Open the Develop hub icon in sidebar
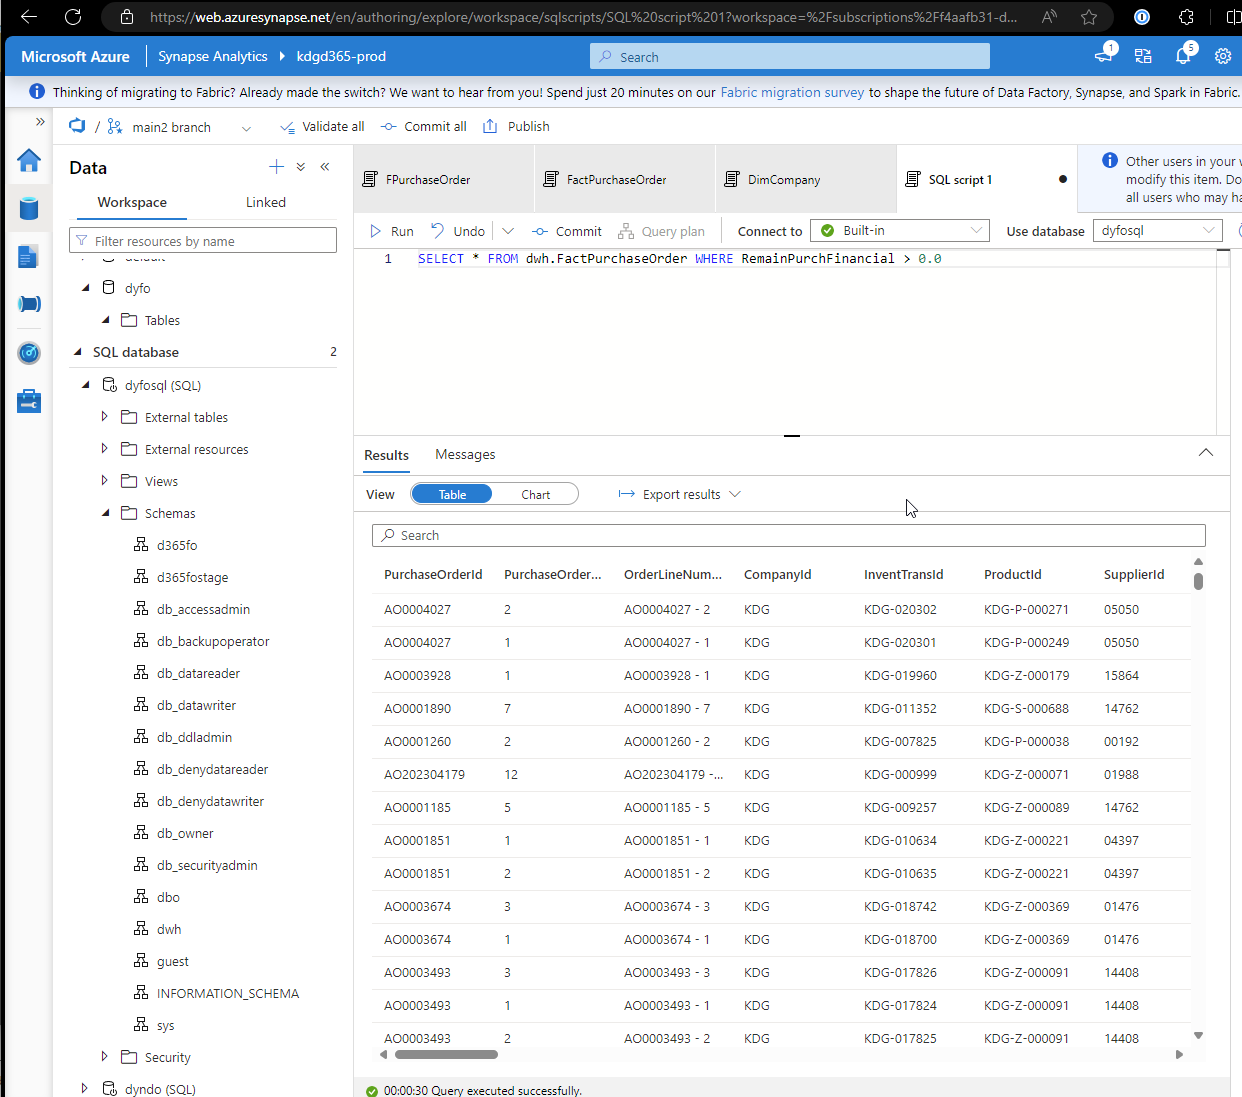The width and height of the screenshot is (1242, 1097). (29, 256)
